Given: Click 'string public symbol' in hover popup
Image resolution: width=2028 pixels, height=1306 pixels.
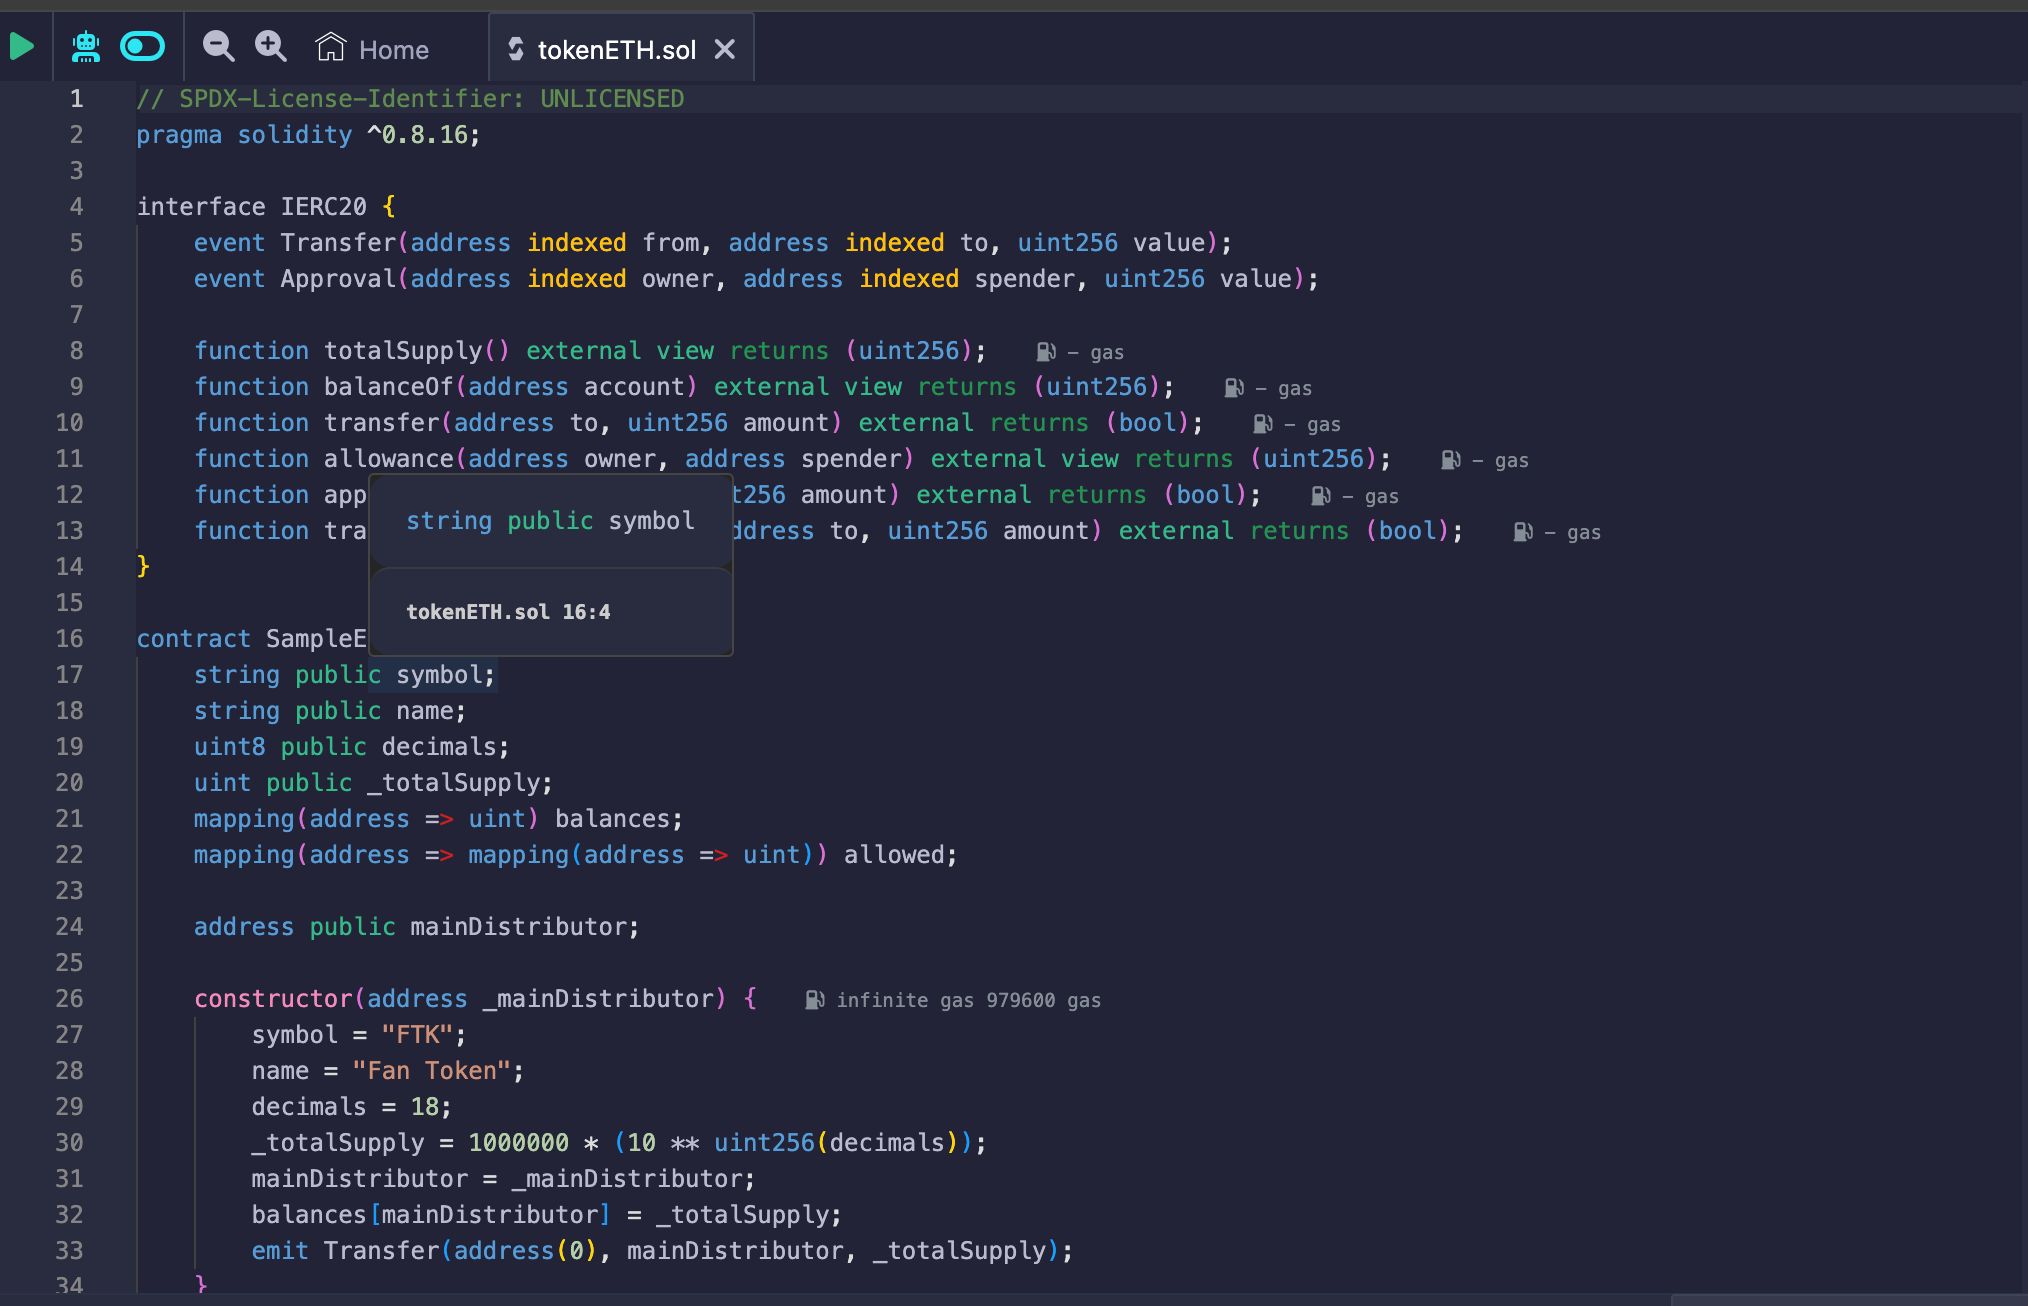Looking at the screenshot, I should point(550,521).
